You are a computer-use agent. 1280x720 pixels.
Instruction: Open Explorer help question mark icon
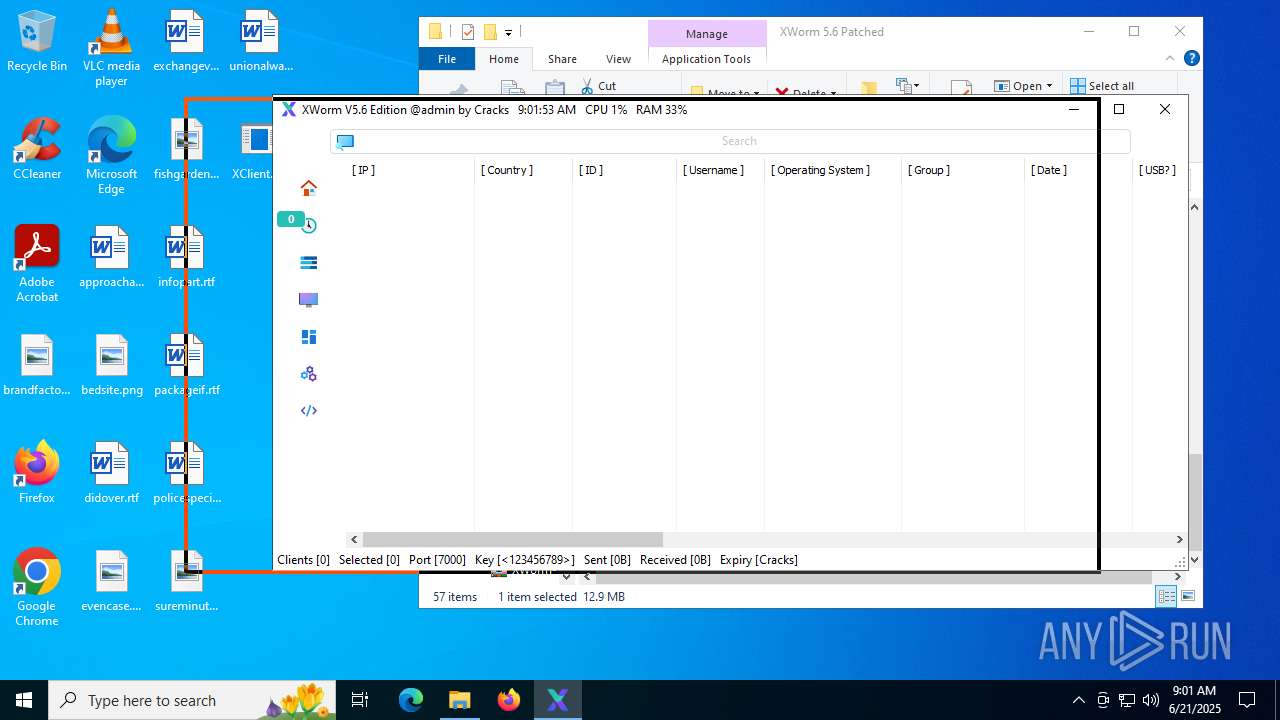coord(1191,59)
